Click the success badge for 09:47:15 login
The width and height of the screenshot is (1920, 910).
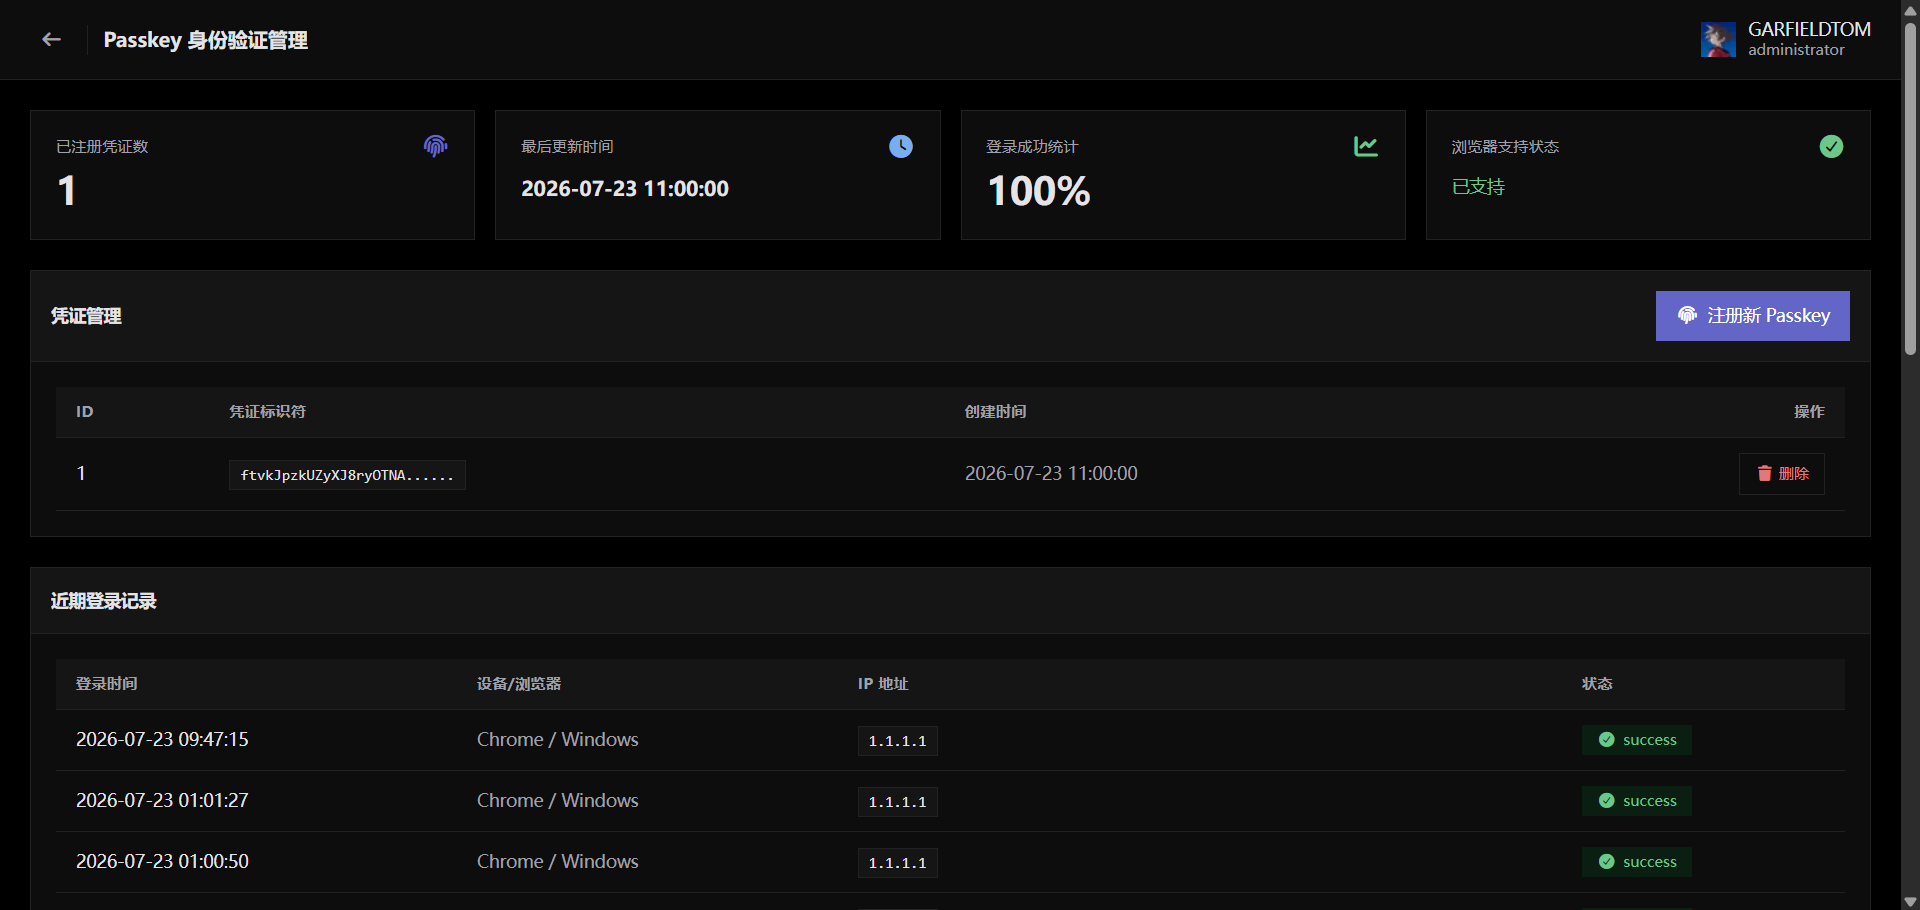1636,740
